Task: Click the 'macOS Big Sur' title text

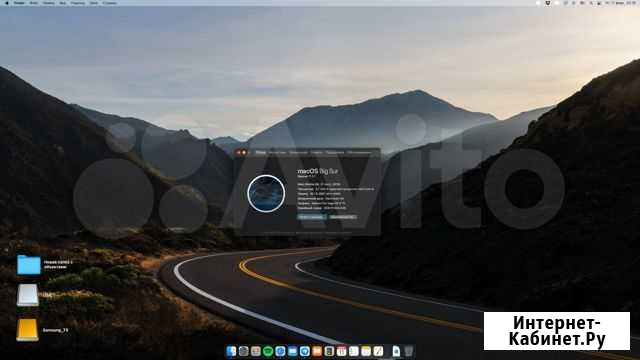Action: click(318, 171)
